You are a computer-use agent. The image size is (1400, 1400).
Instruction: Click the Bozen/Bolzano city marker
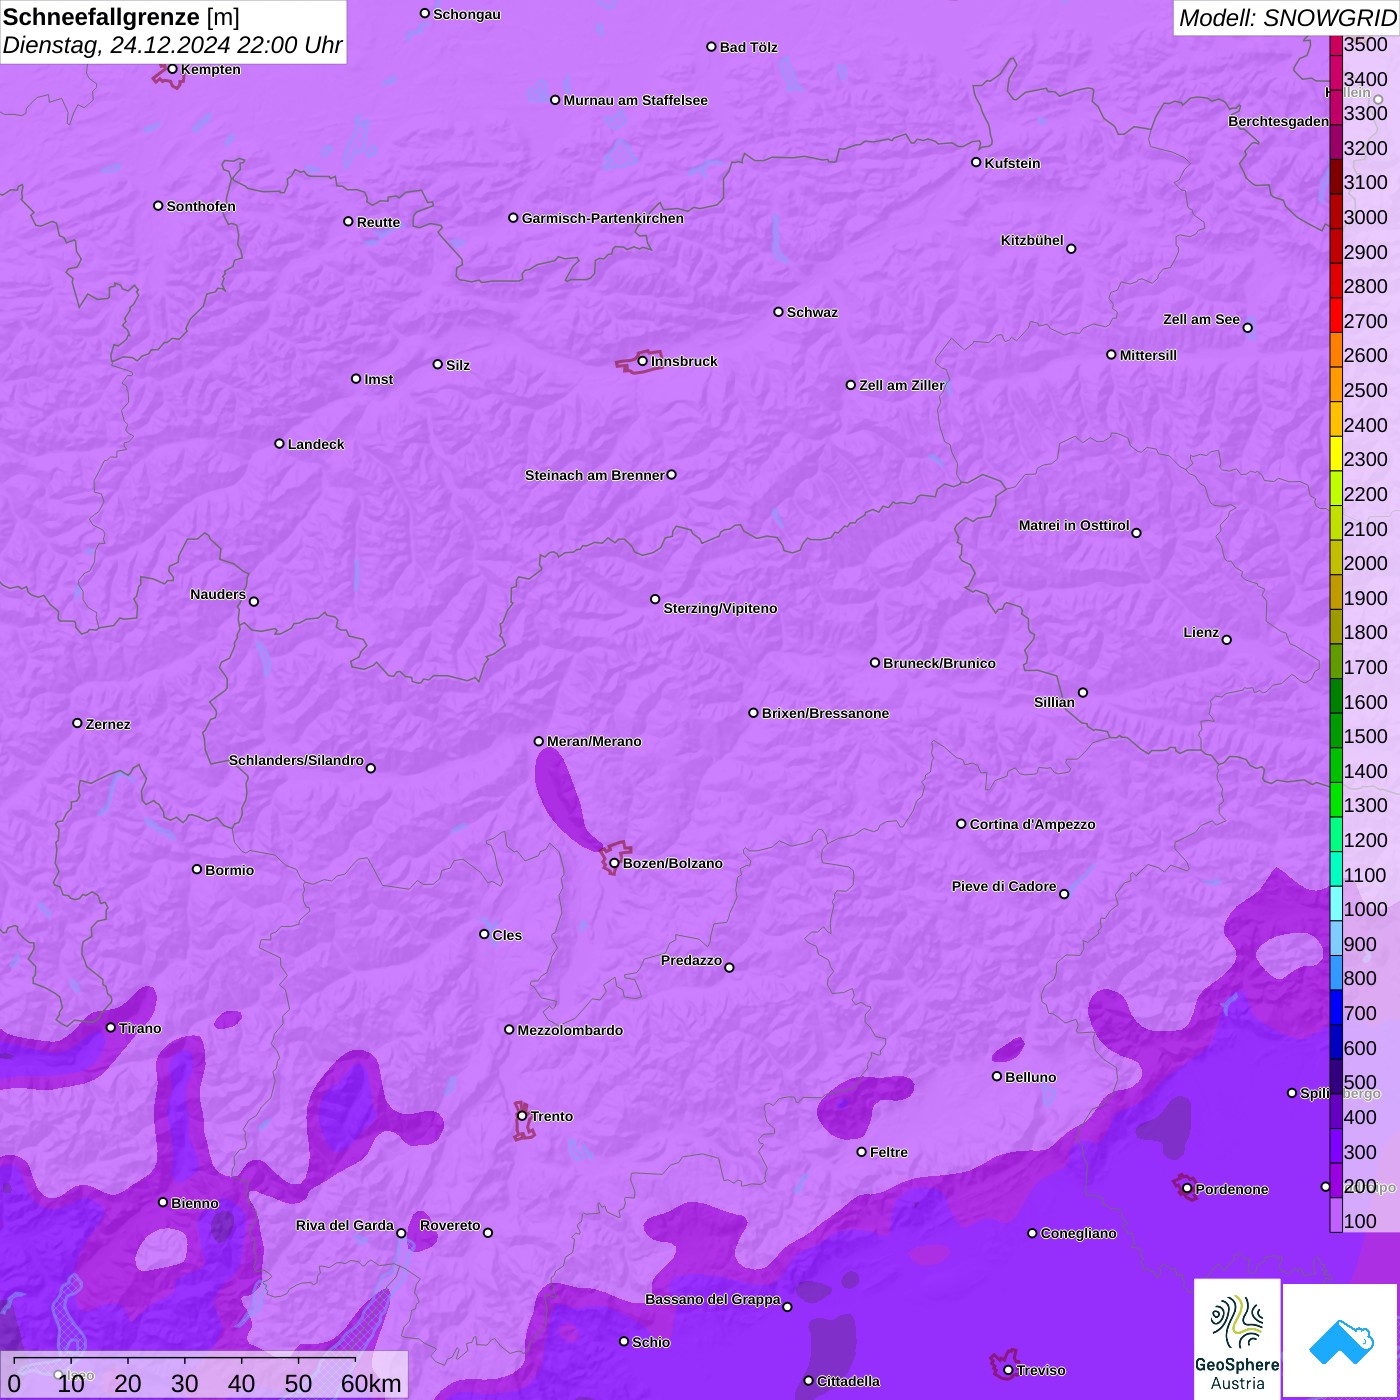615,863
